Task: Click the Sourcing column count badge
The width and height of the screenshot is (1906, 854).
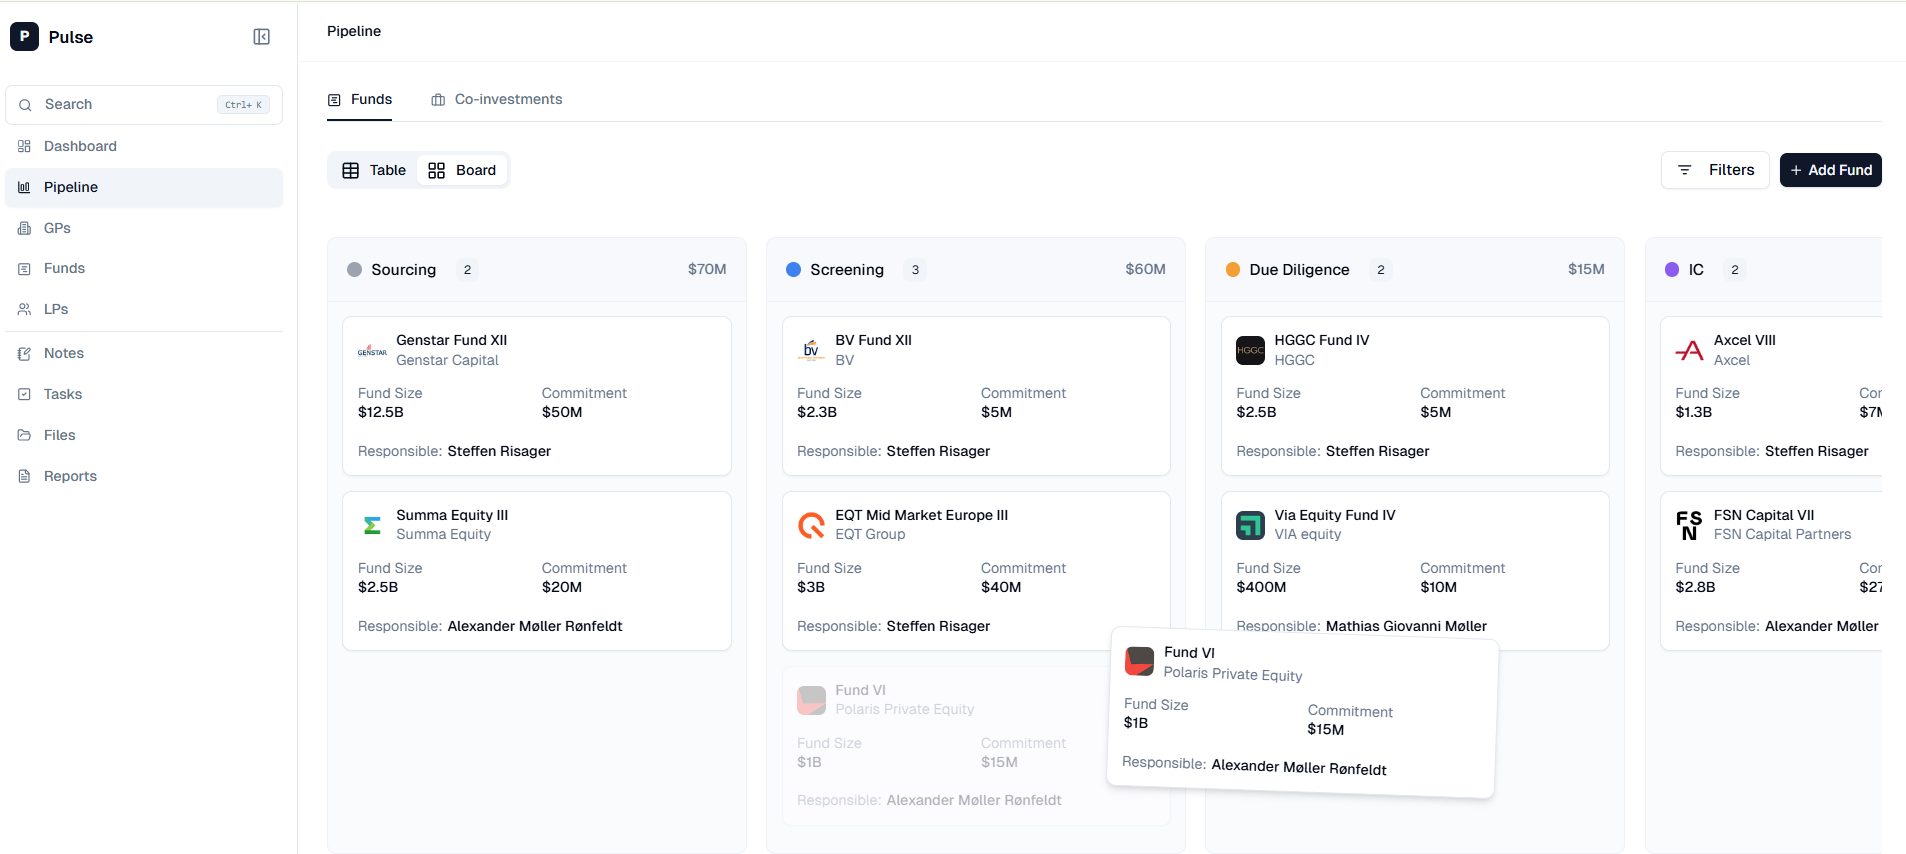Action: point(467,270)
